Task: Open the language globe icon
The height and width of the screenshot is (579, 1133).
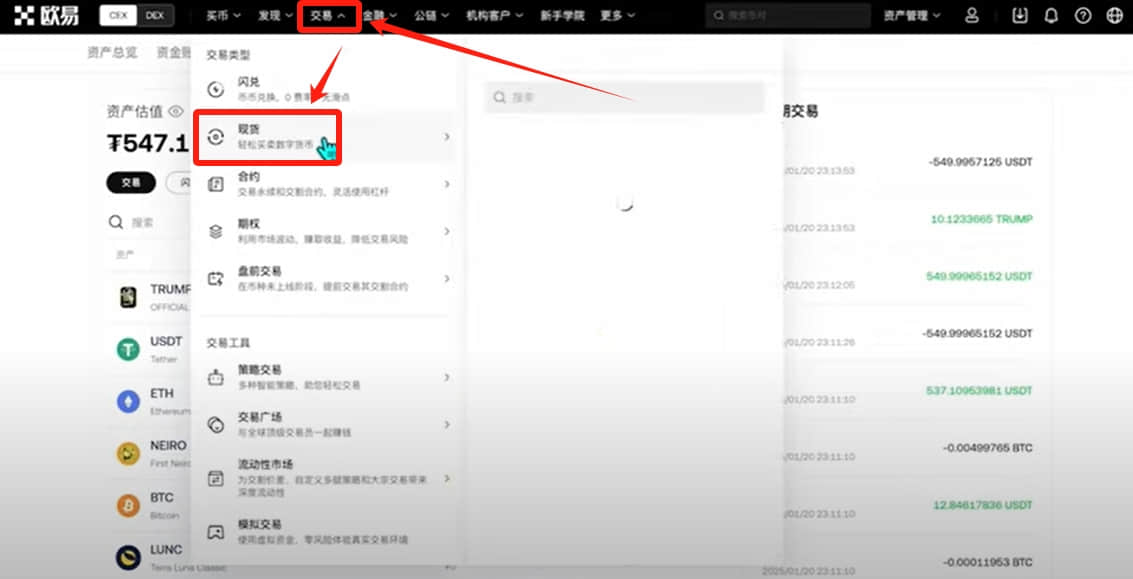Action: tap(1114, 15)
